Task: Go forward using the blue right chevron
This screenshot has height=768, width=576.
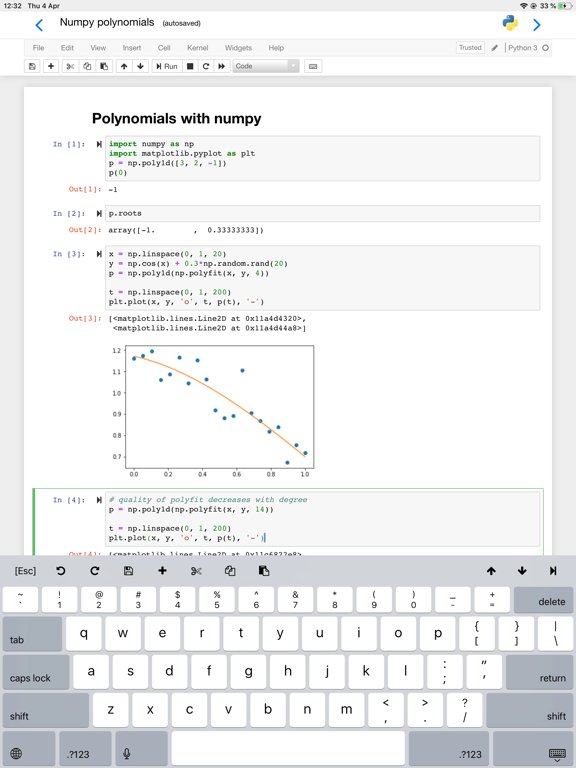Action: coord(536,24)
